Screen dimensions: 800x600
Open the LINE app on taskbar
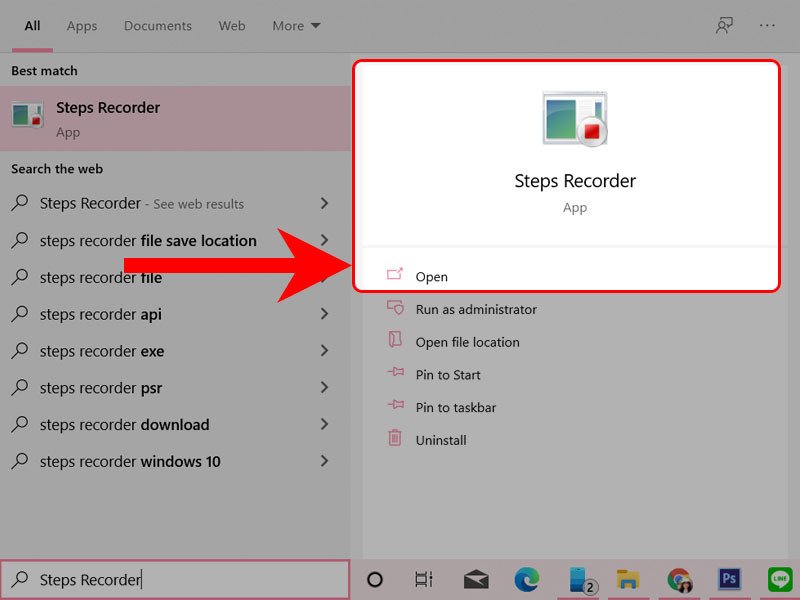[780, 580]
